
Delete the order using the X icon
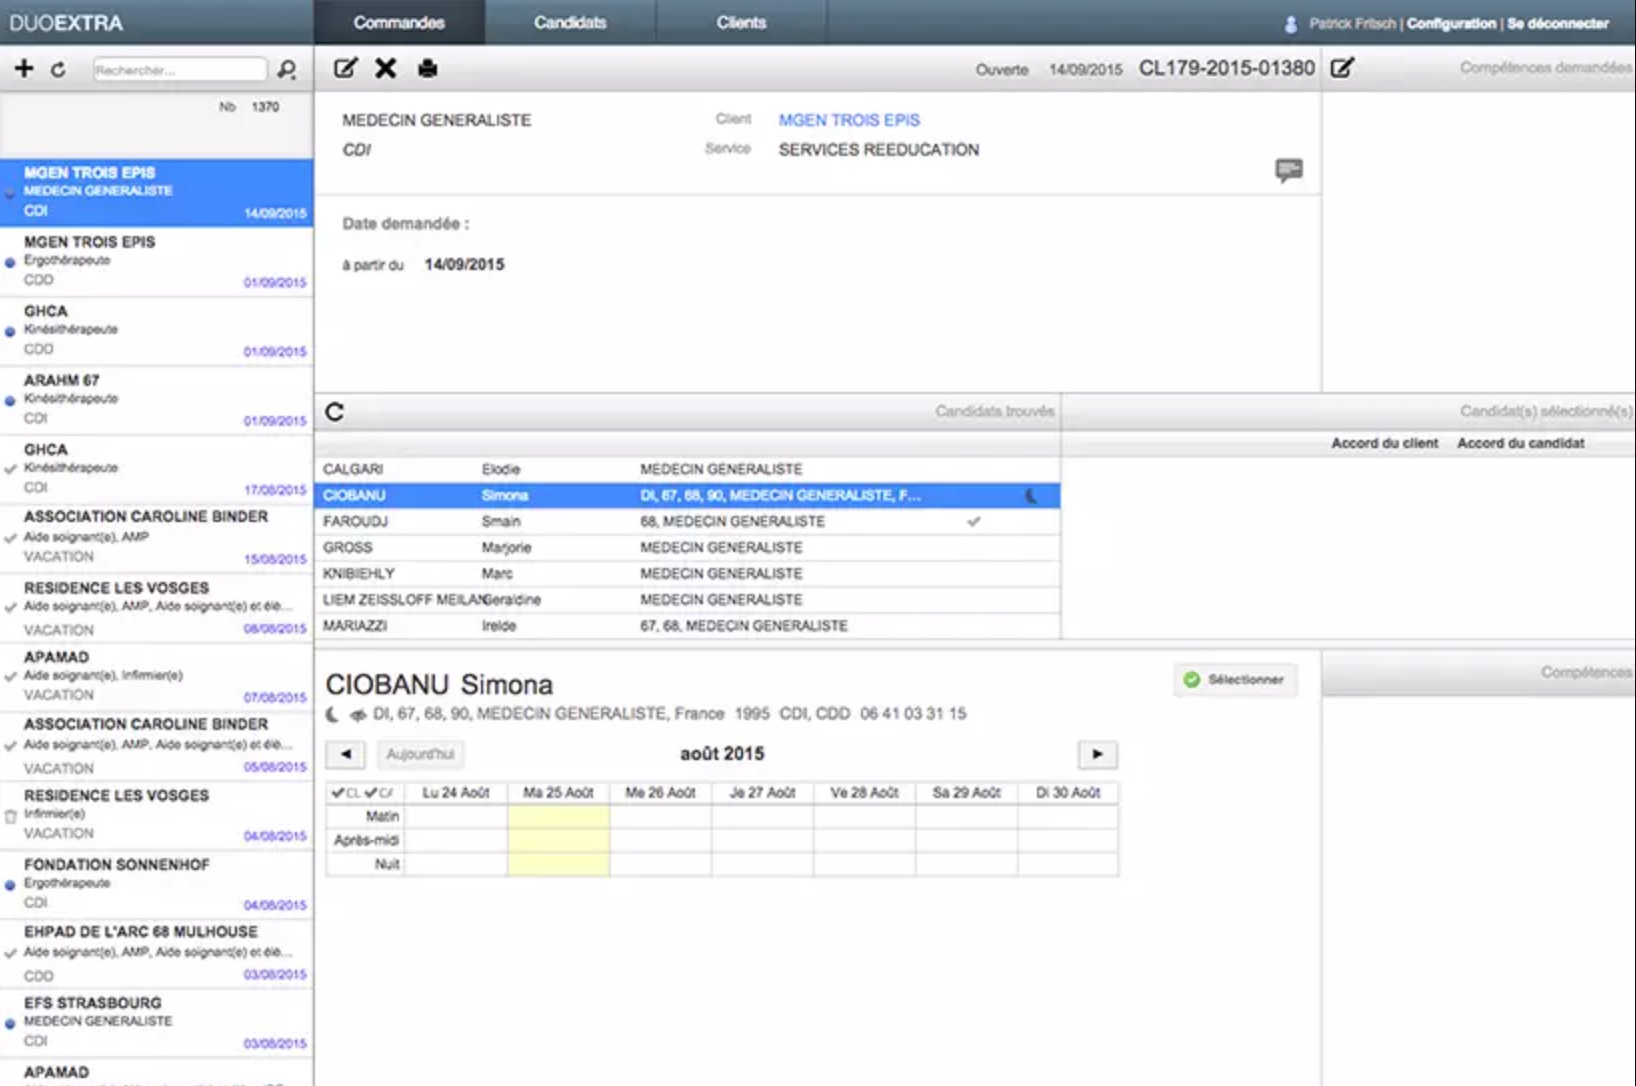tap(385, 68)
